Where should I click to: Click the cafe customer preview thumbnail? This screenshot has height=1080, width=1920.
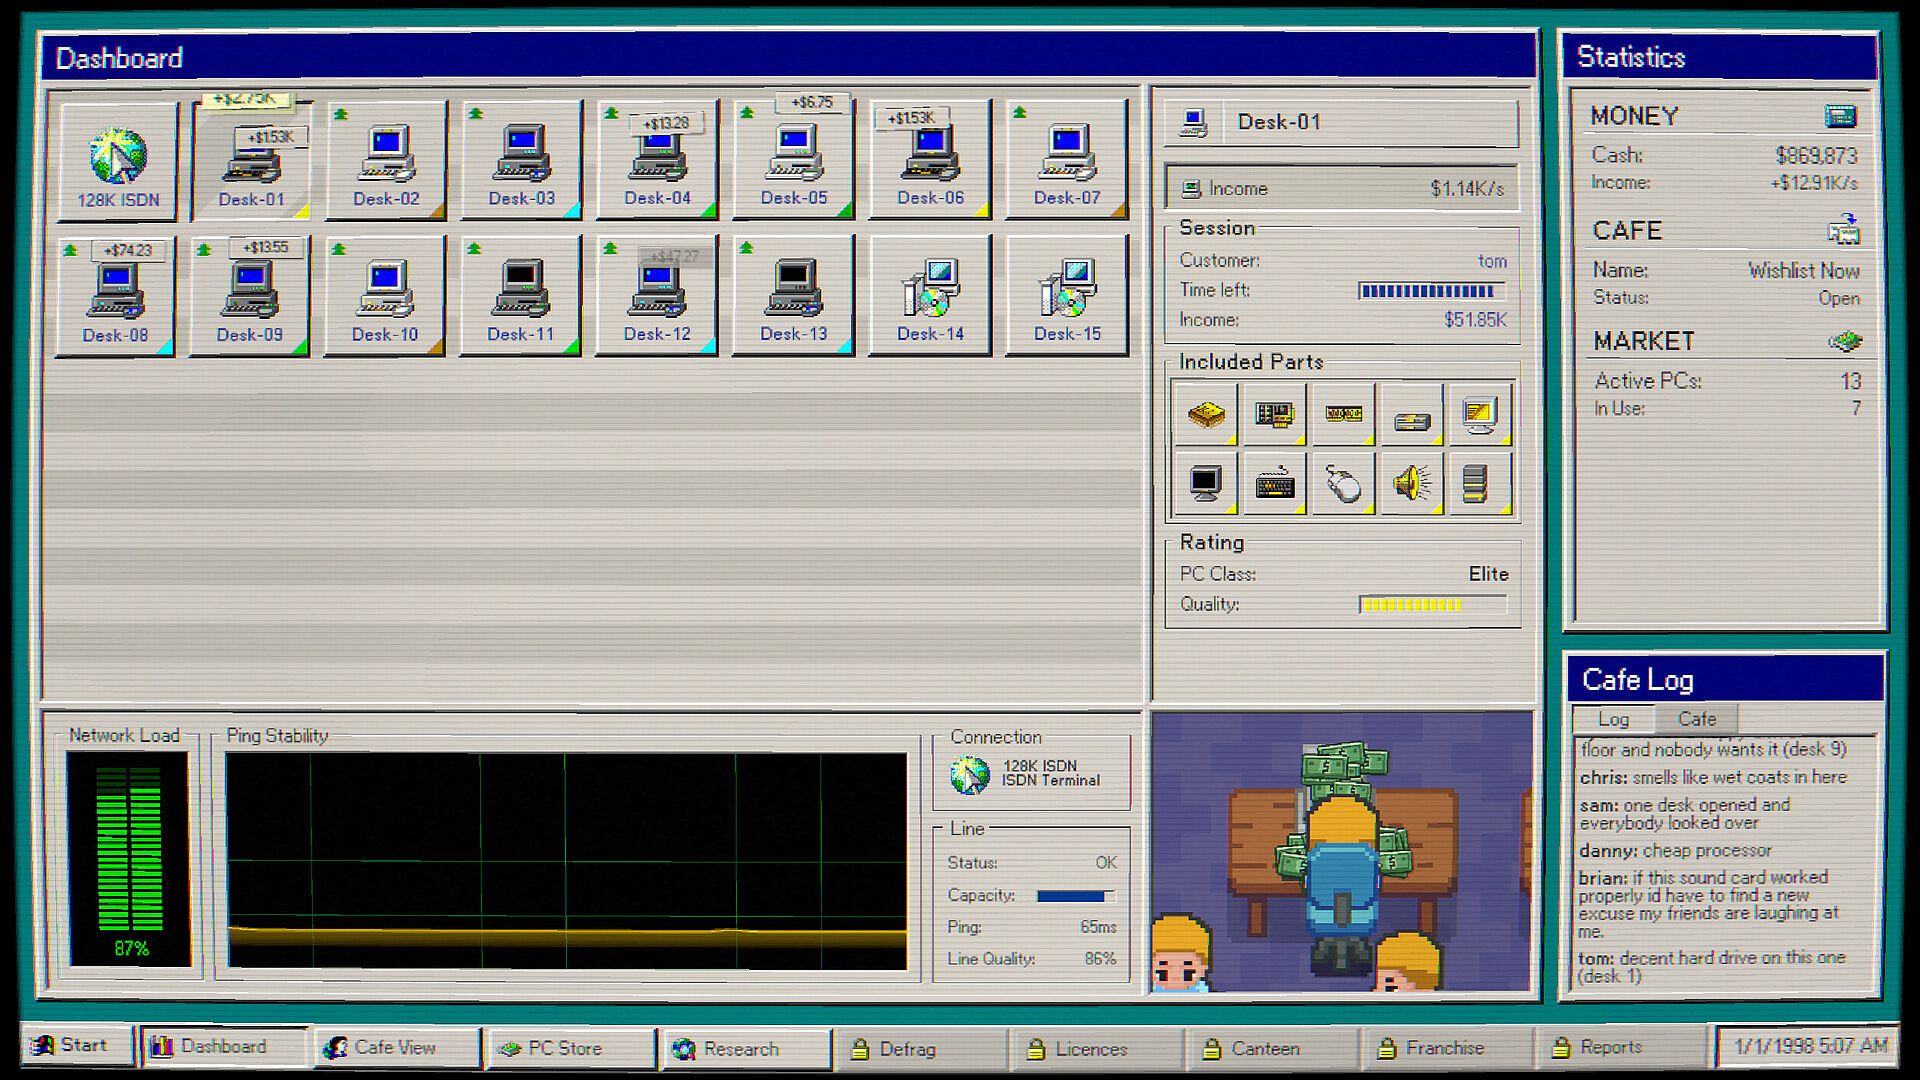pyautogui.click(x=1342, y=852)
